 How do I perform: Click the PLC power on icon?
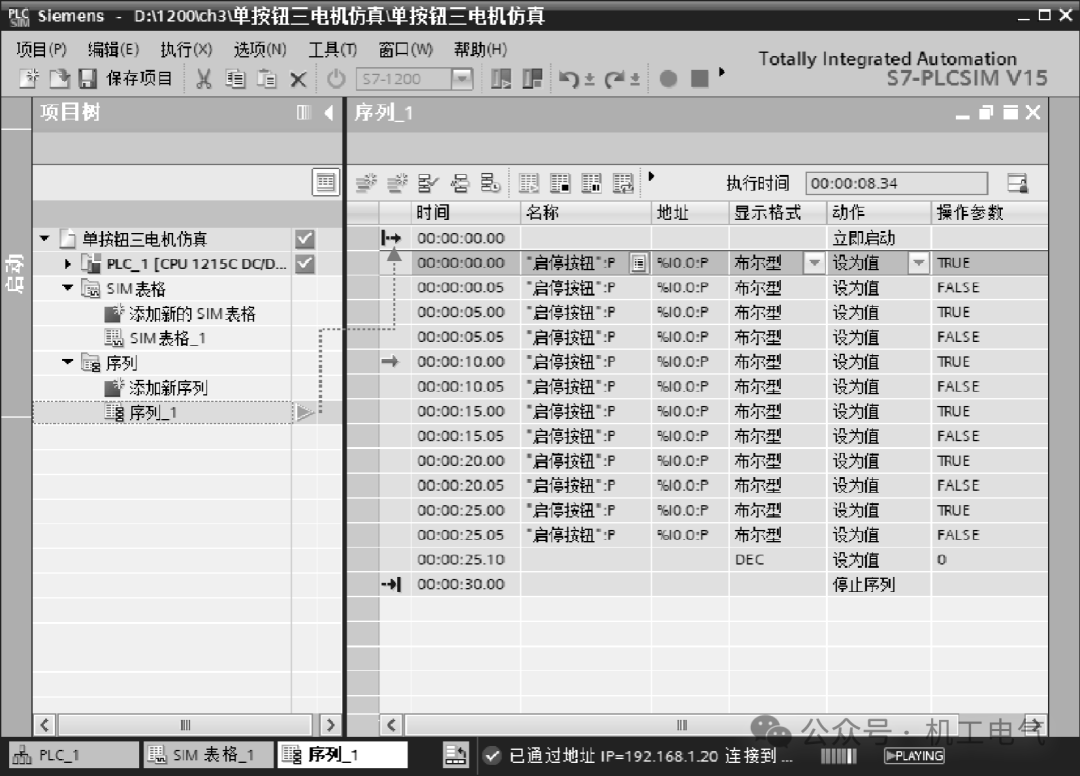tap(335, 79)
